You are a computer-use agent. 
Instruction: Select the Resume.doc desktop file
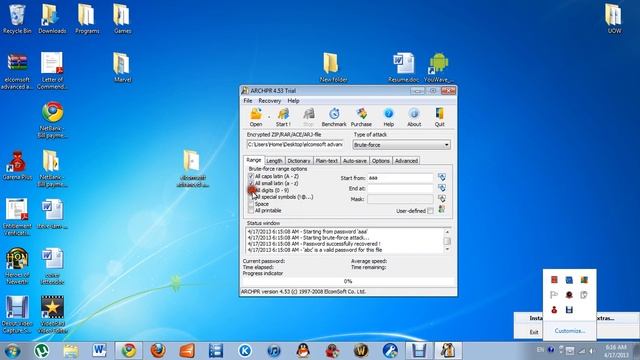pyautogui.click(x=403, y=67)
